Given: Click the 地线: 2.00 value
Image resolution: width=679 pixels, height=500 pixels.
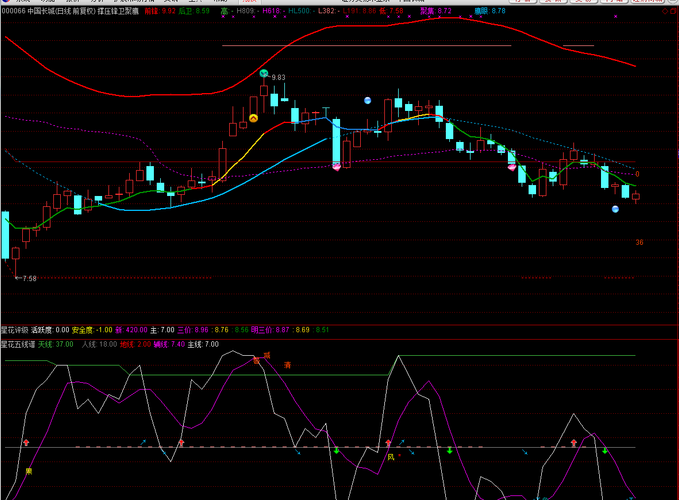Looking at the screenshot, I should pyautogui.click(x=135, y=345).
